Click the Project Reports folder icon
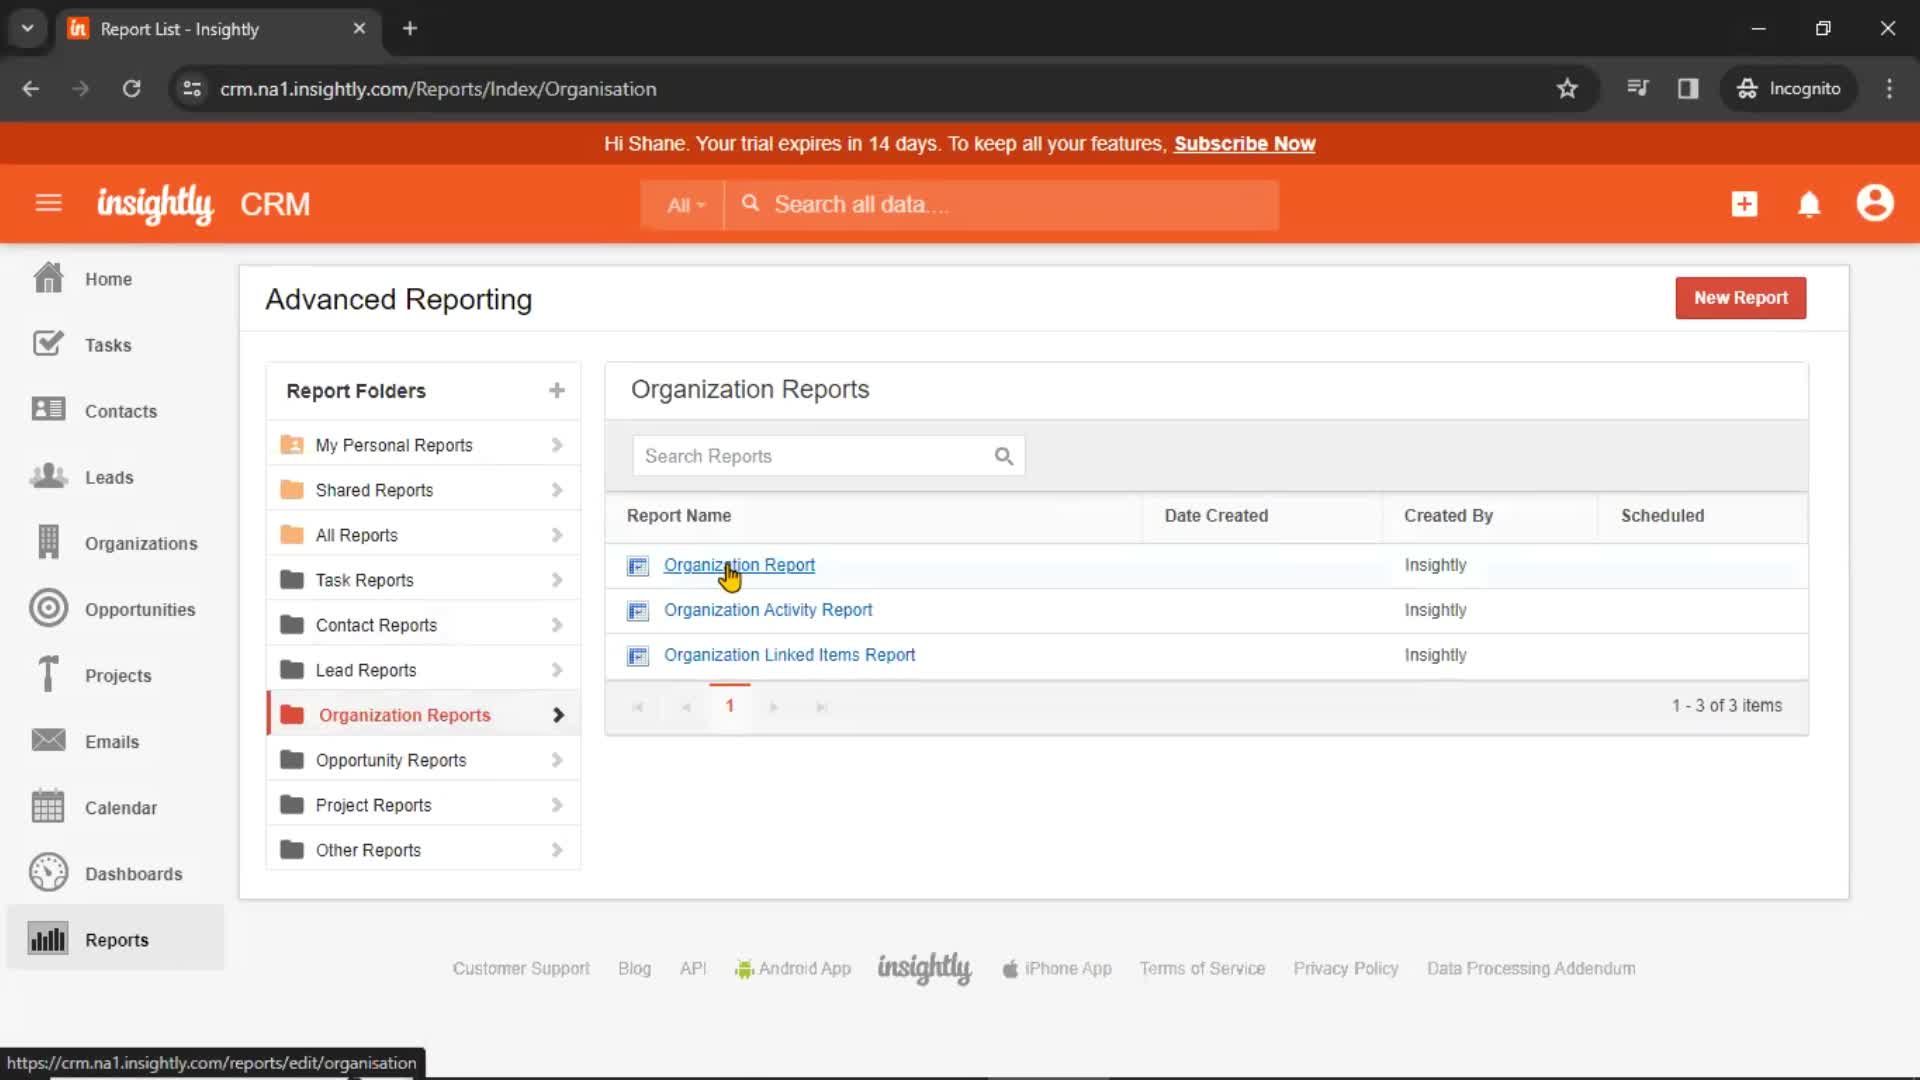 pos(292,805)
